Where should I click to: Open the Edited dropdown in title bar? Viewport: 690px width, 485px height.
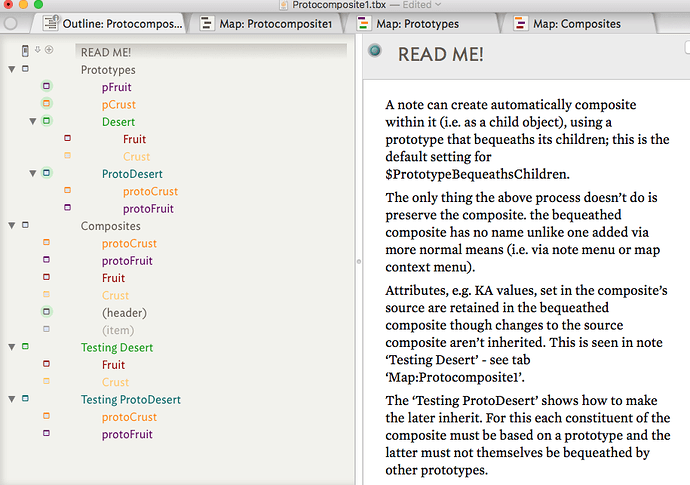click(422, 5)
